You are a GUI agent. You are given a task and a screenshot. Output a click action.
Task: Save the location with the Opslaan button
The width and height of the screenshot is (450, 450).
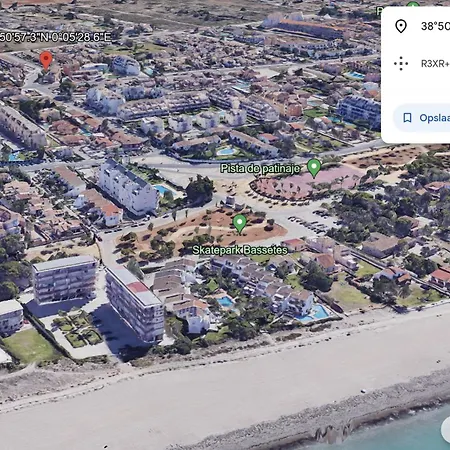pyautogui.click(x=422, y=118)
